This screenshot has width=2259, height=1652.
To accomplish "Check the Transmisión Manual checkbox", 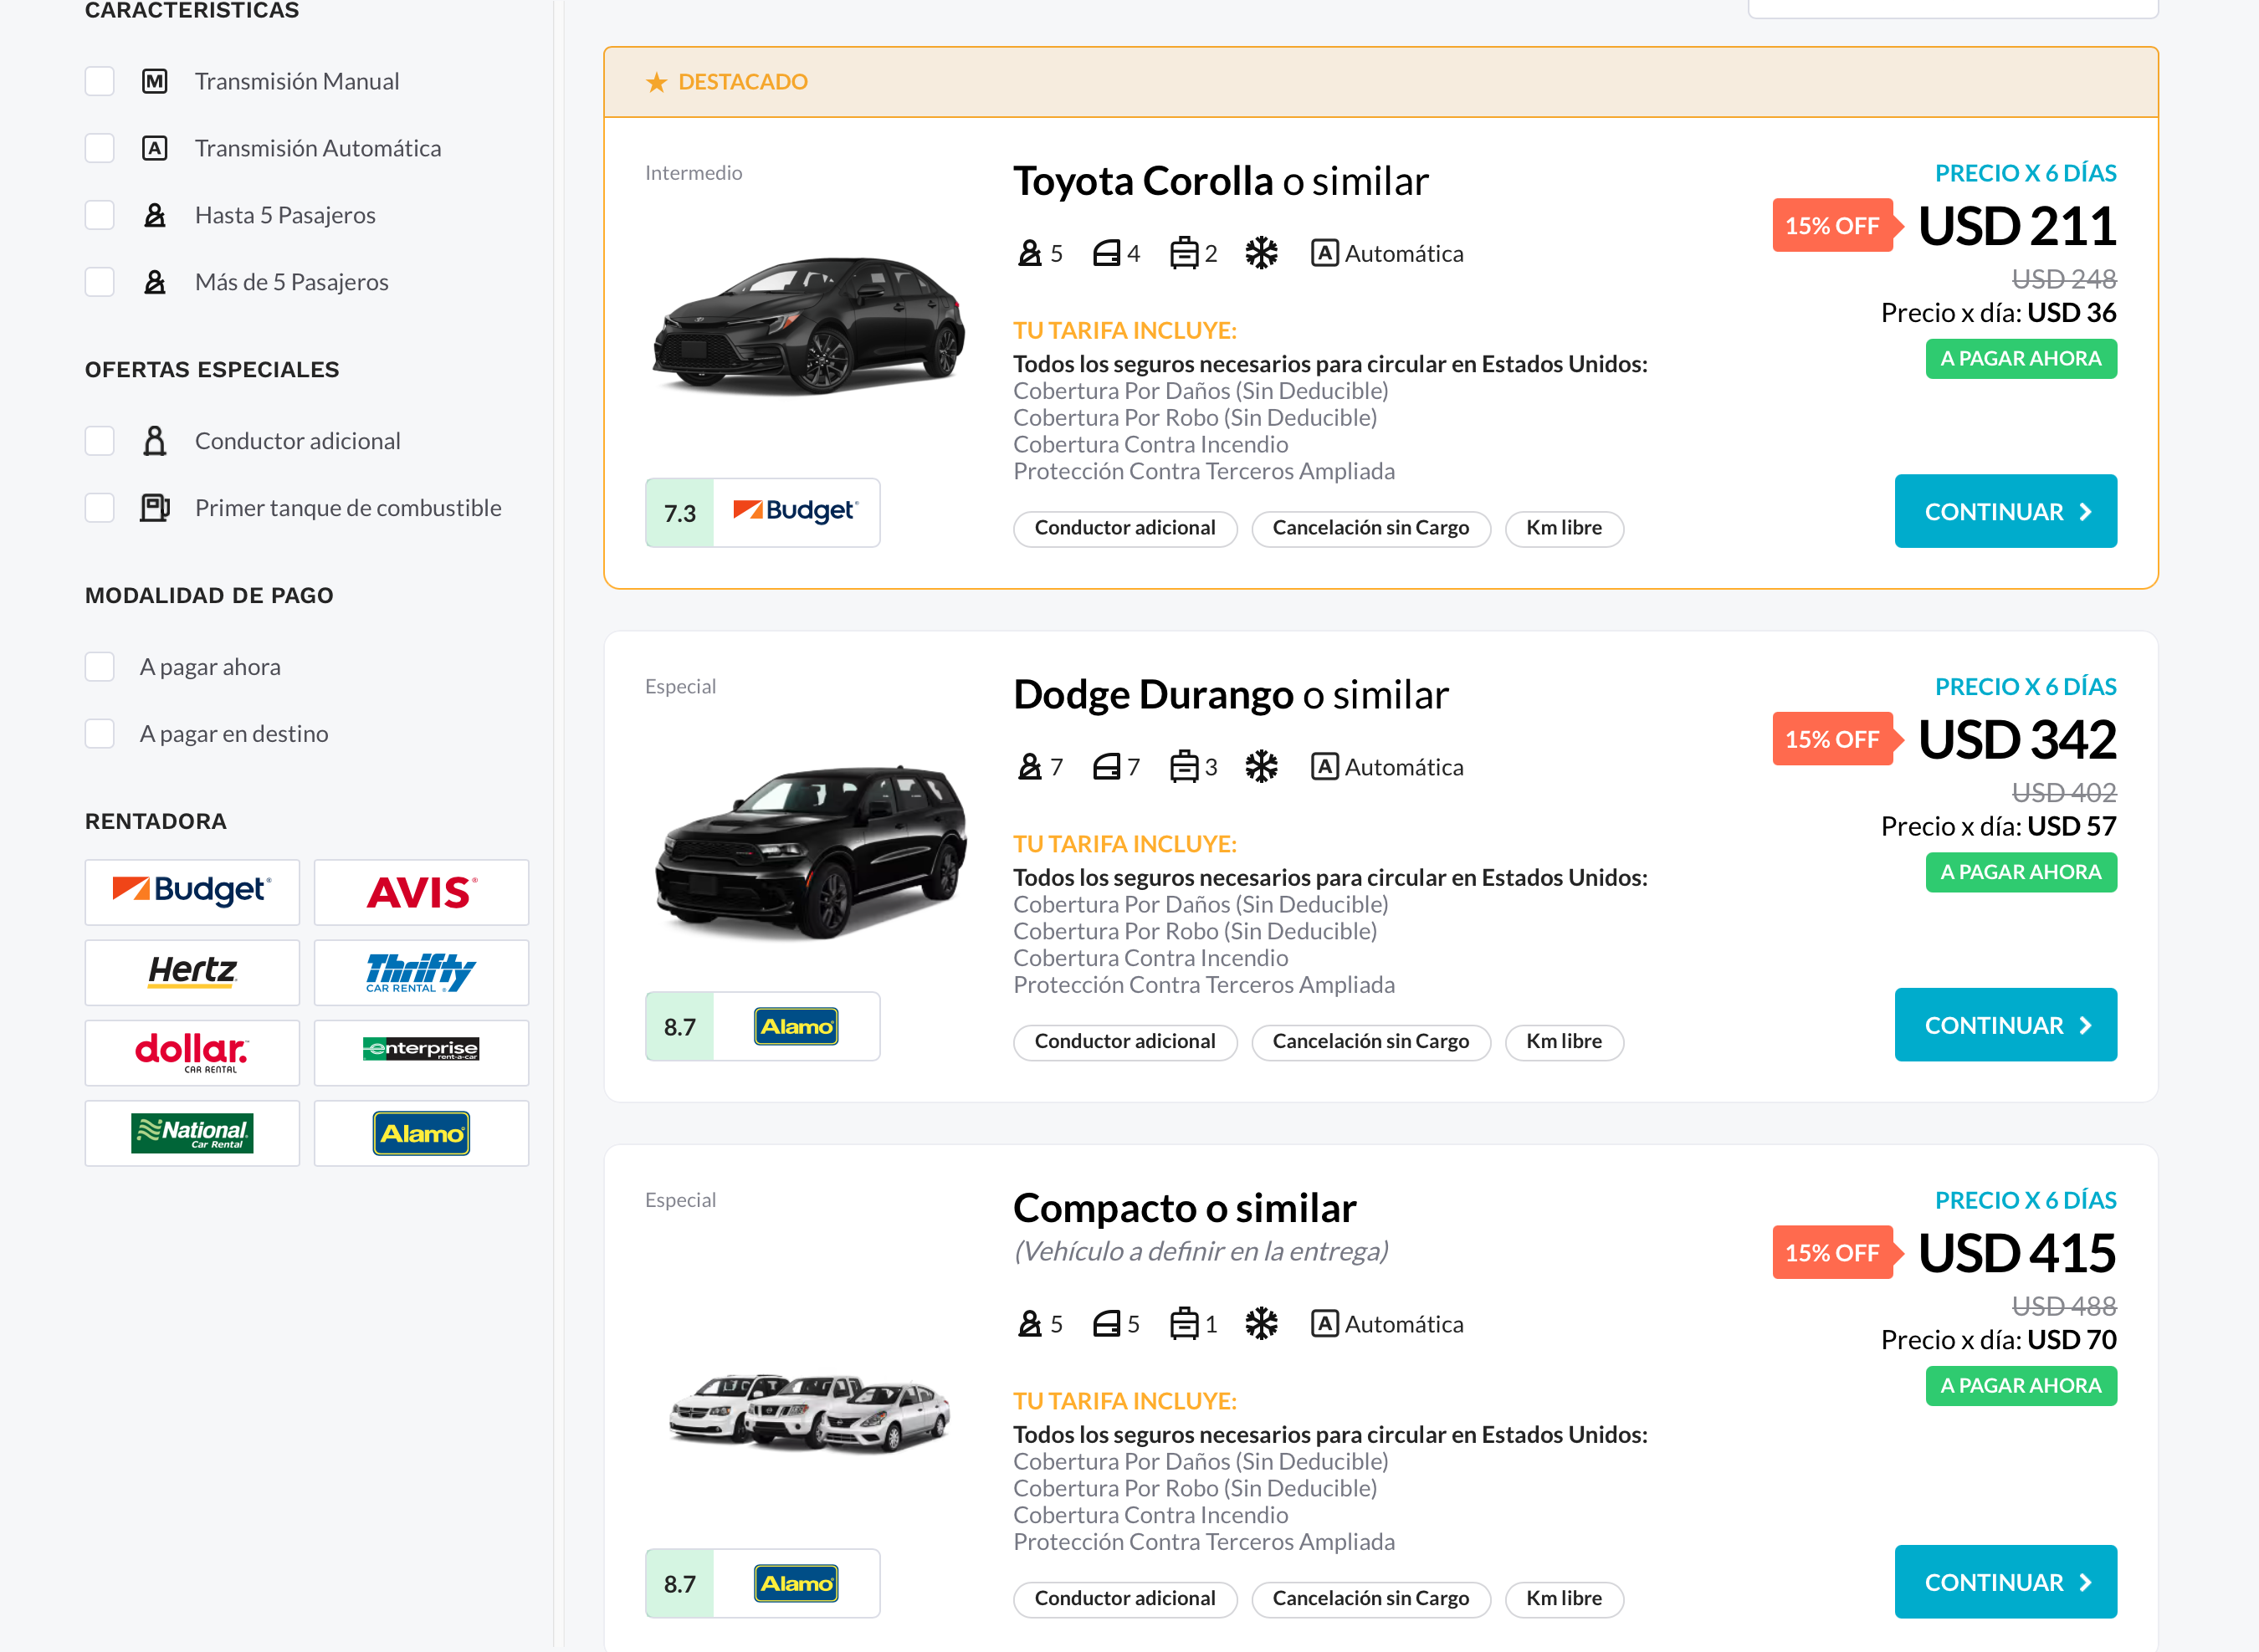I will (100, 81).
